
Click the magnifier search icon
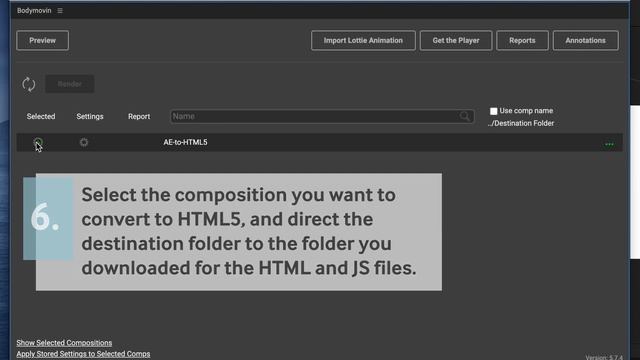(464, 116)
